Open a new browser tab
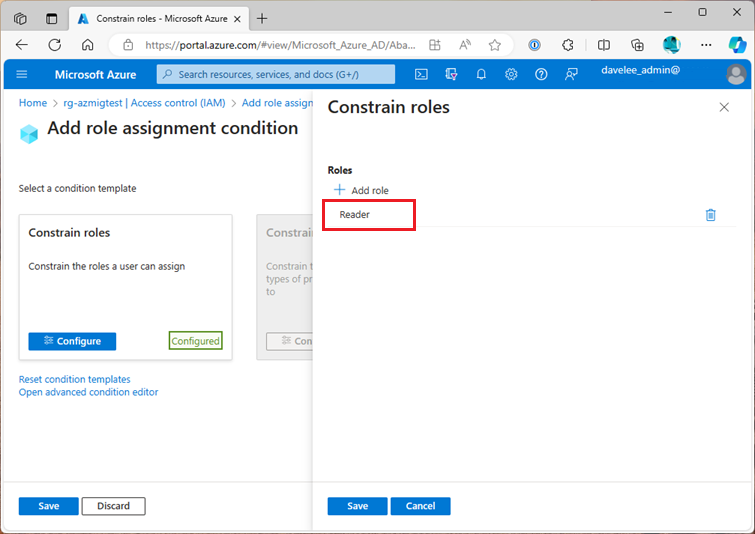The image size is (755, 534). (x=262, y=19)
